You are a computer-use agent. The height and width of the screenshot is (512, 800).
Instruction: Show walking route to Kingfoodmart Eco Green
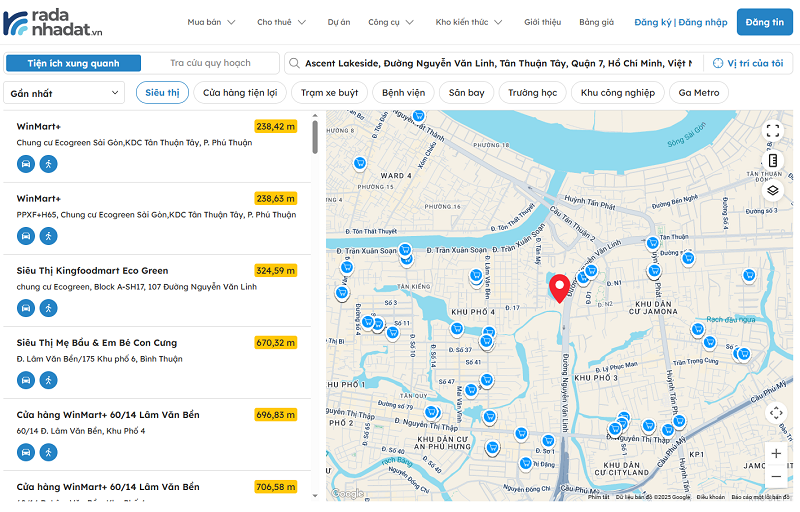coord(48,307)
